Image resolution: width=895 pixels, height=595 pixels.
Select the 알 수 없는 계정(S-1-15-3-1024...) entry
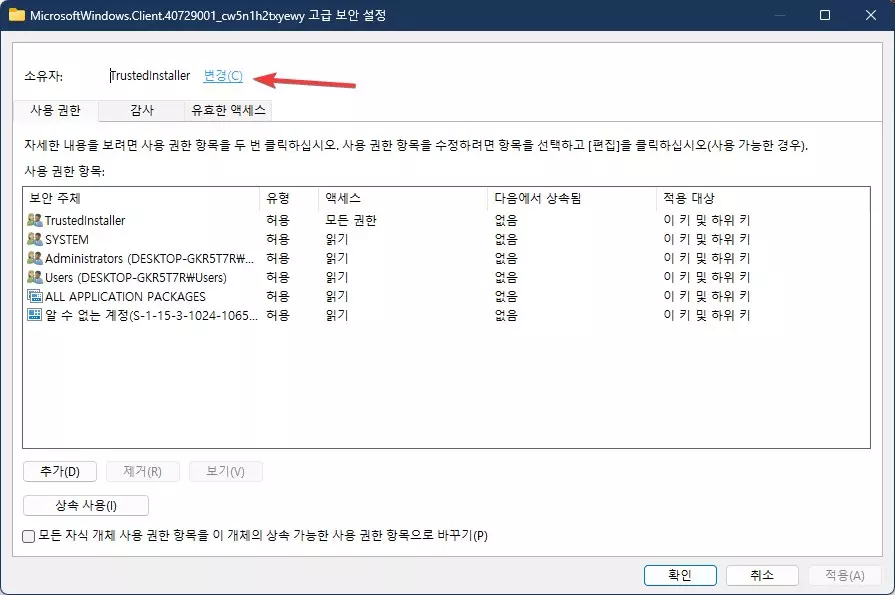446,315
